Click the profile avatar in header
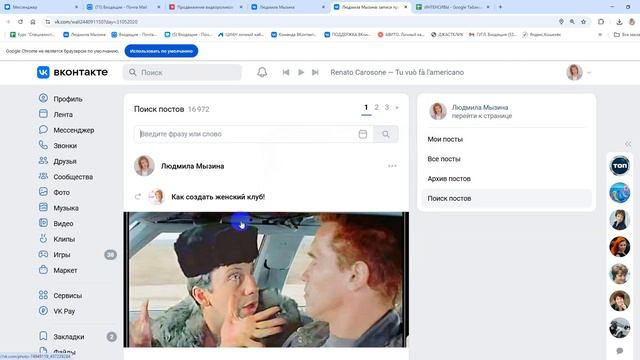Screen dimensions: 640x360 tap(574, 72)
